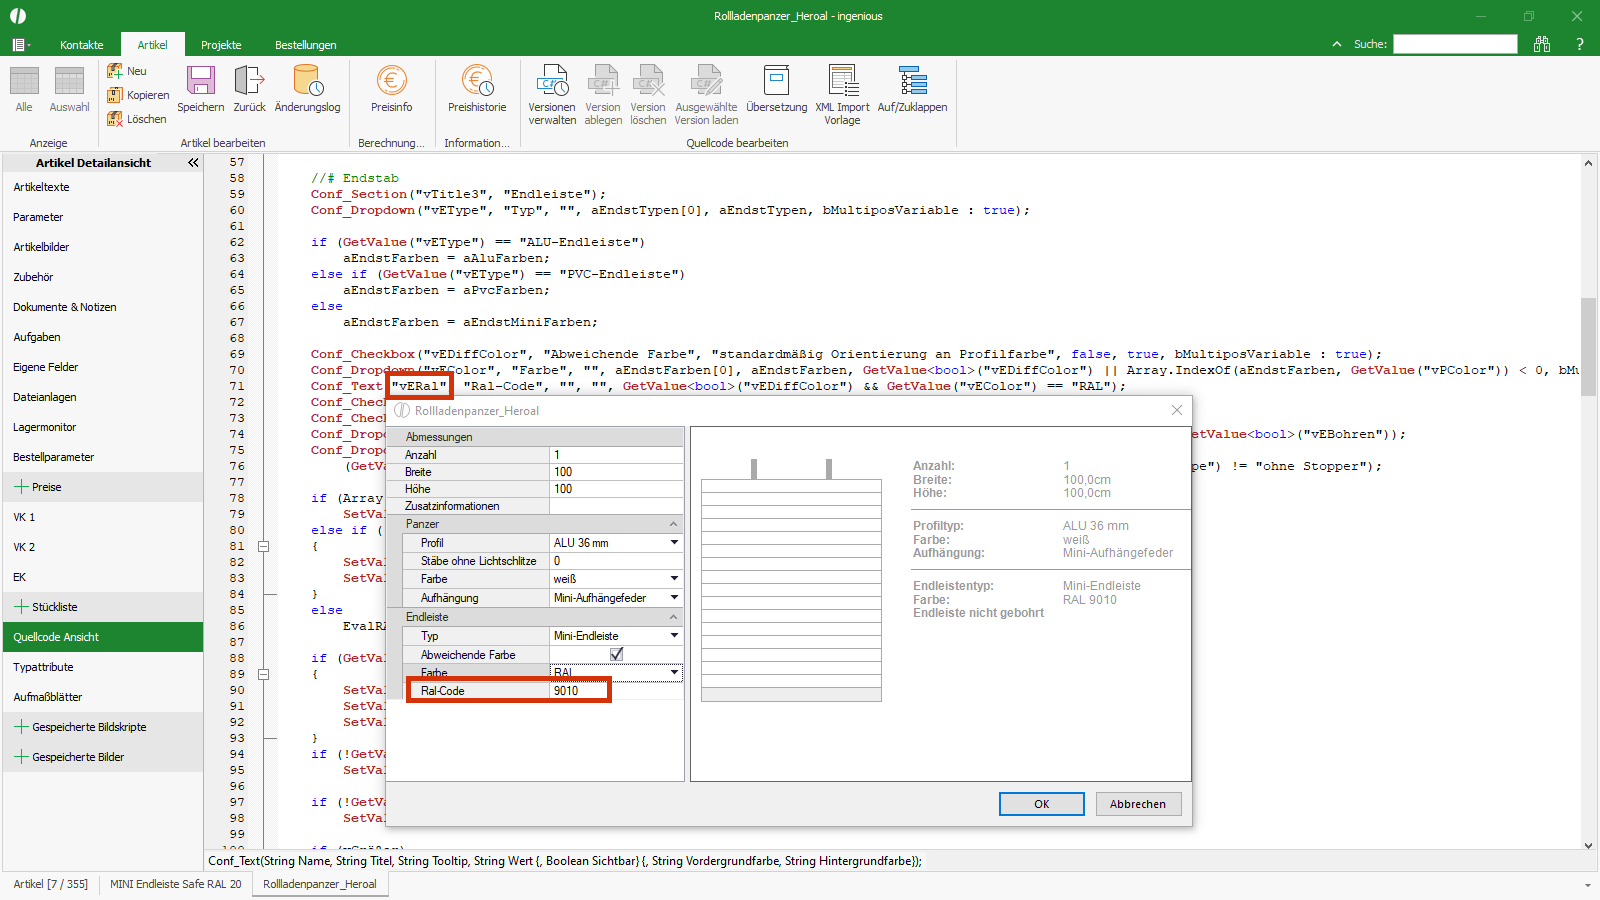Screen dimensions: 1600x900
Task: Switch to the Projekte ribbon tab
Action: 221,45
